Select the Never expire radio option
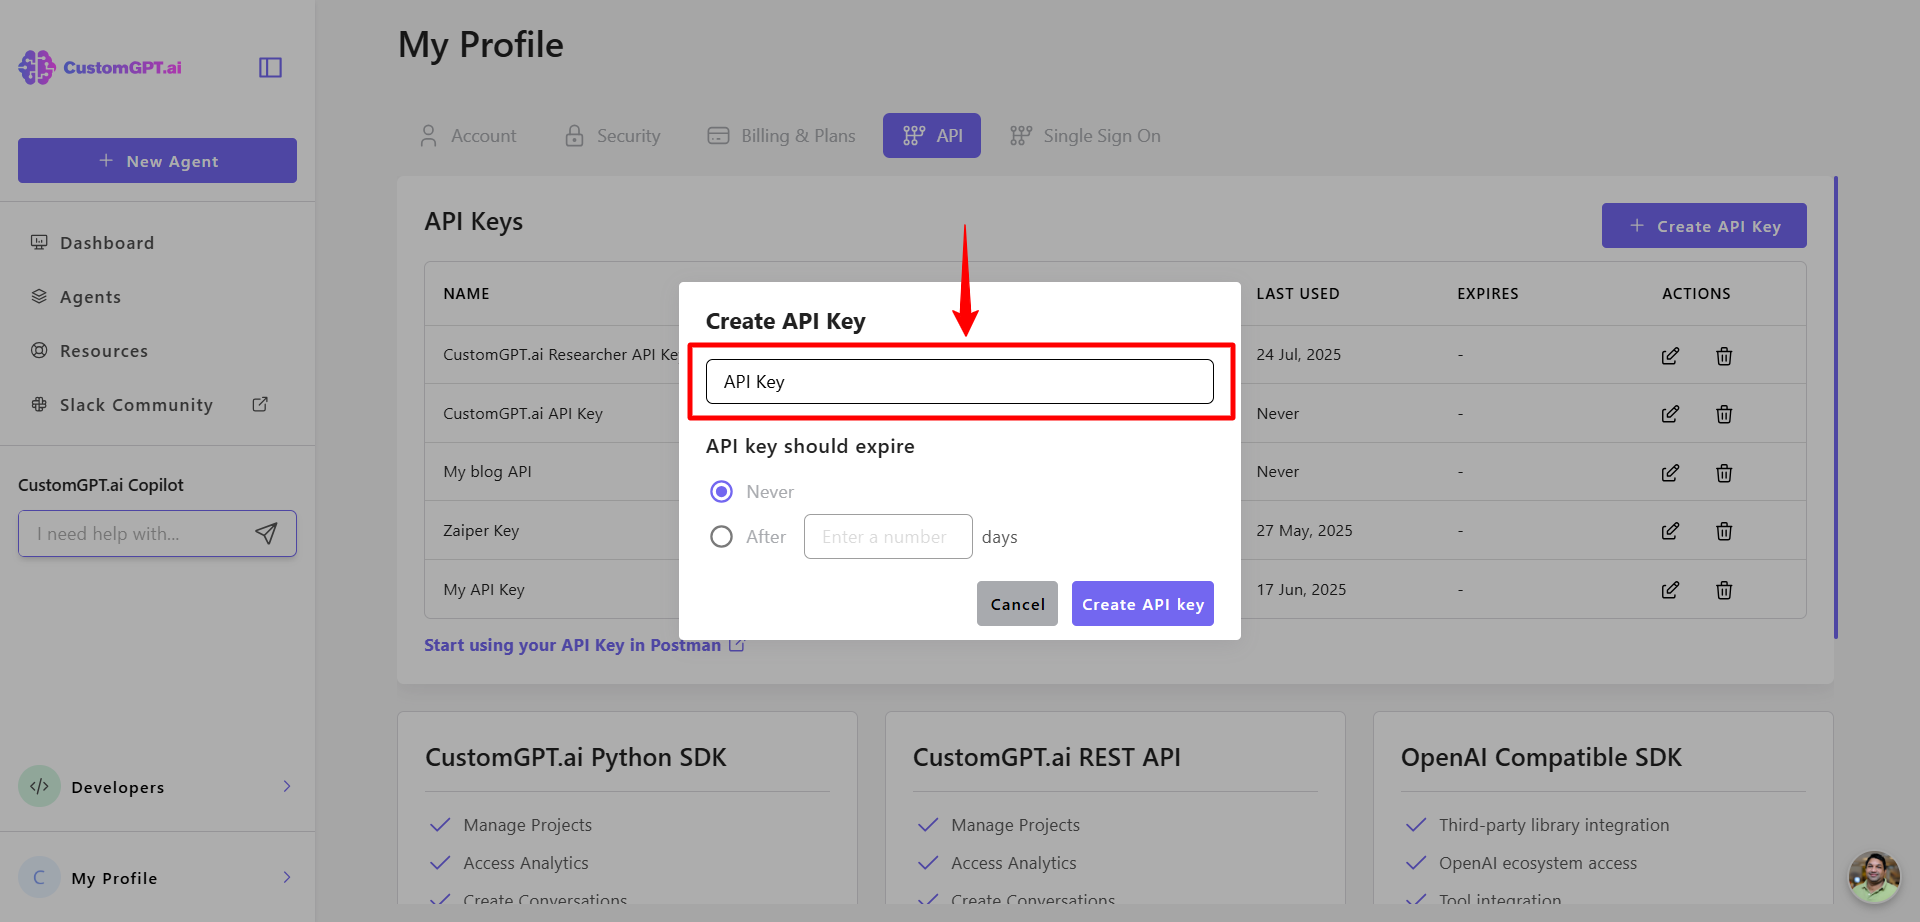 point(721,492)
